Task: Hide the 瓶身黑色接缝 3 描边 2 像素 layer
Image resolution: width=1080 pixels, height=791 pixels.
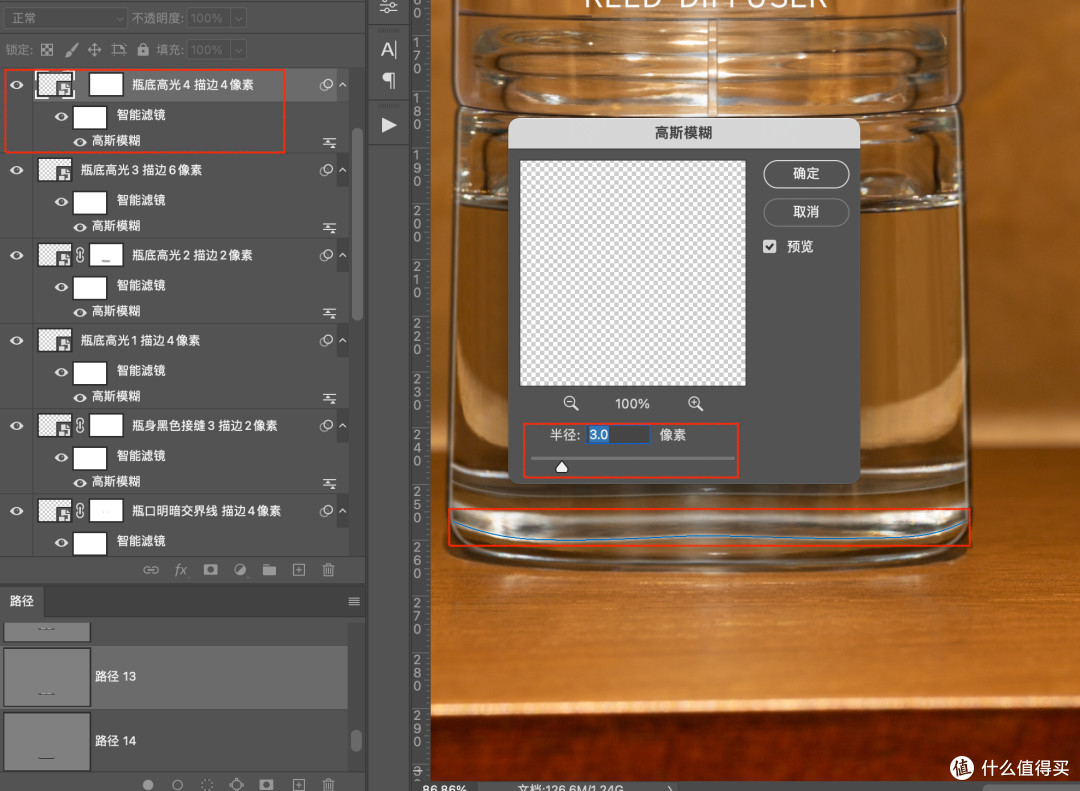Action: pyautogui.click(x=17, y=426)
